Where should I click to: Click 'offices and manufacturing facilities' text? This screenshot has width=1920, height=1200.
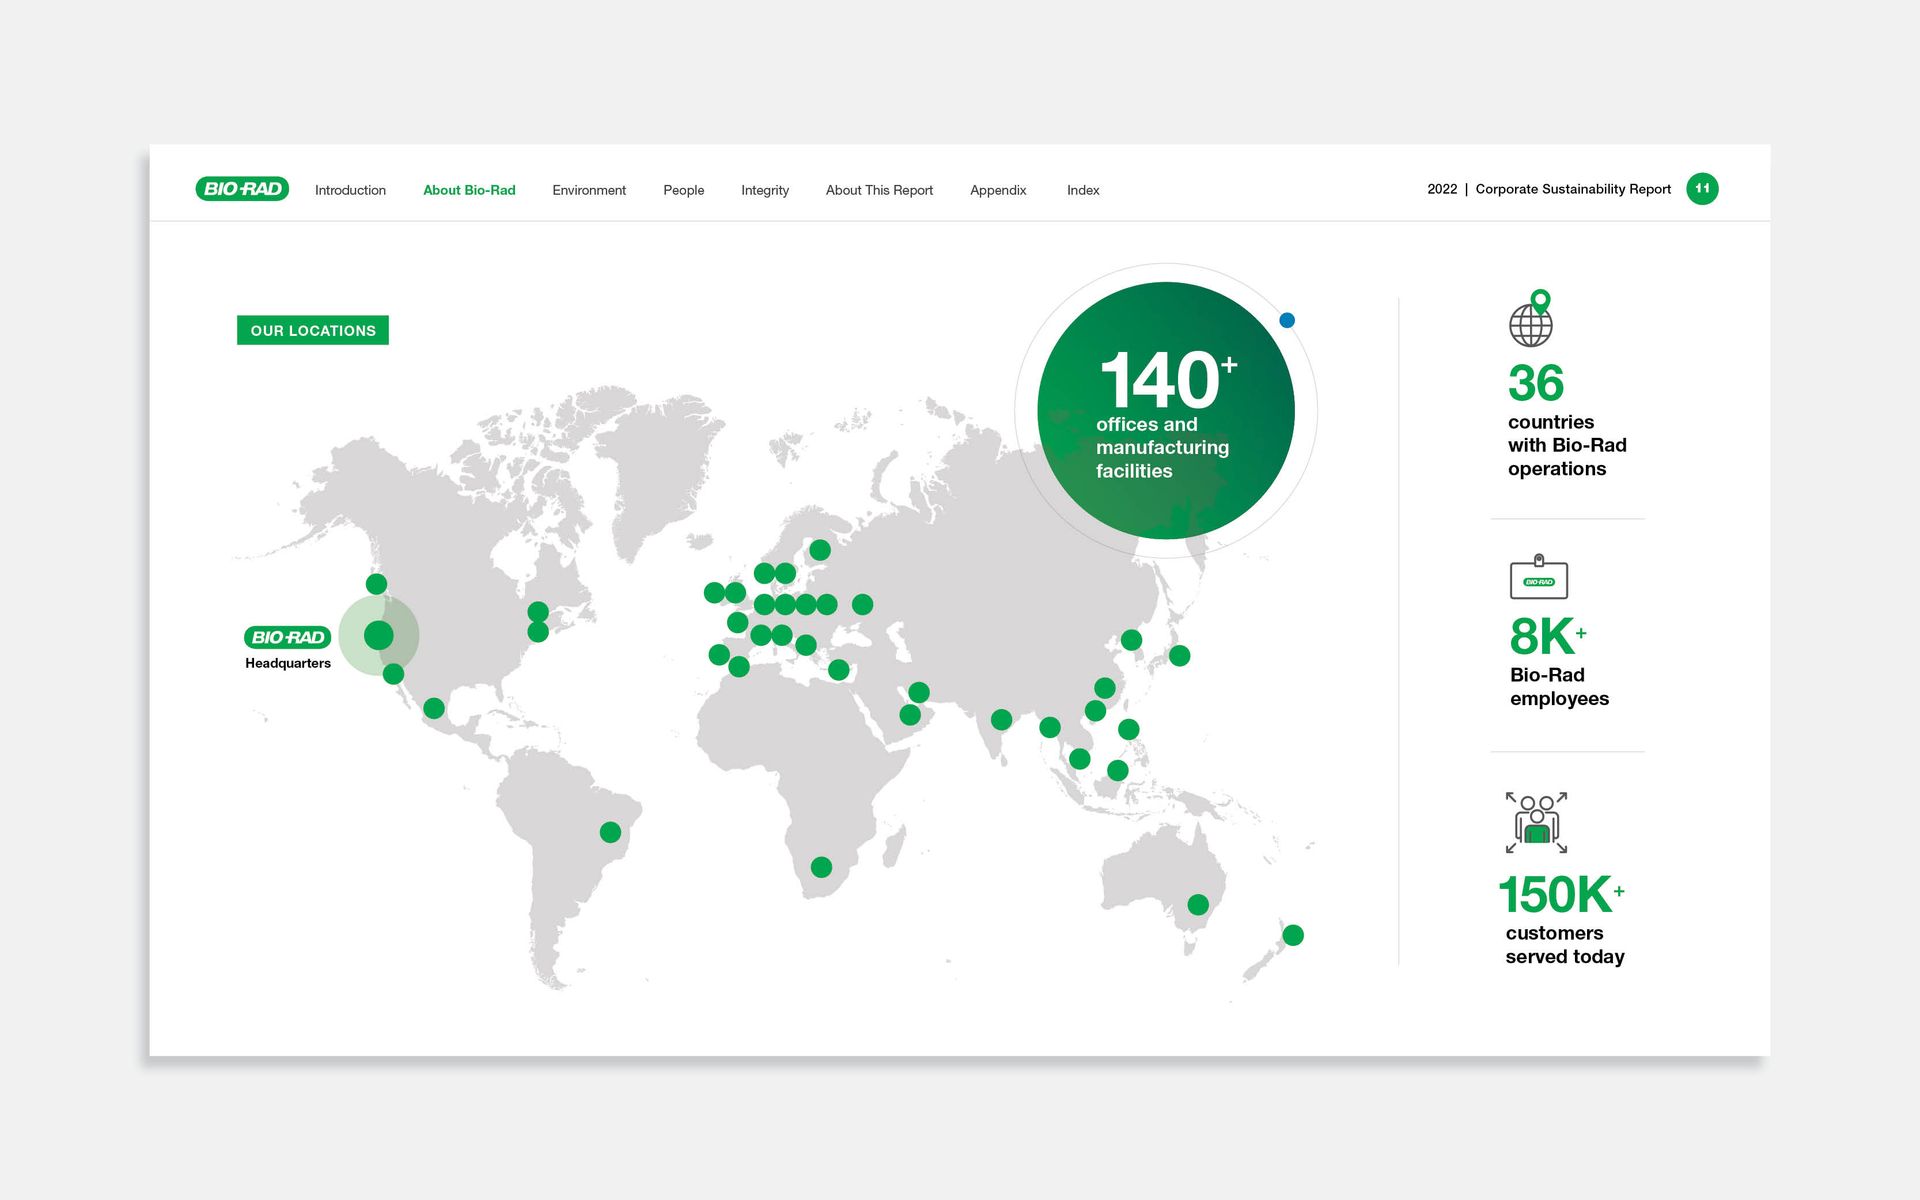tap(1162, 448)
